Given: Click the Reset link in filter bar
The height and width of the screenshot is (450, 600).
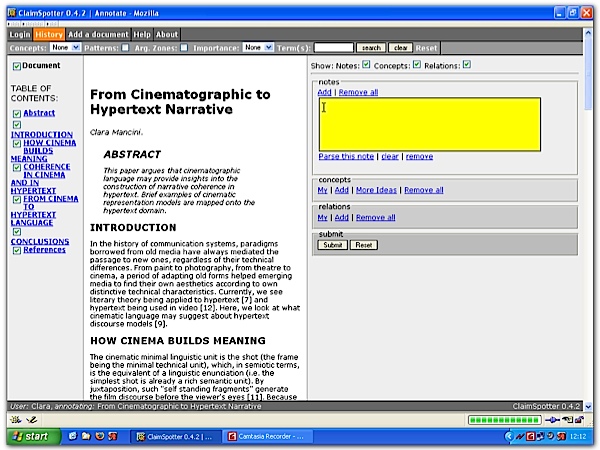Looking at the screenshot, I should coord(426,48).
